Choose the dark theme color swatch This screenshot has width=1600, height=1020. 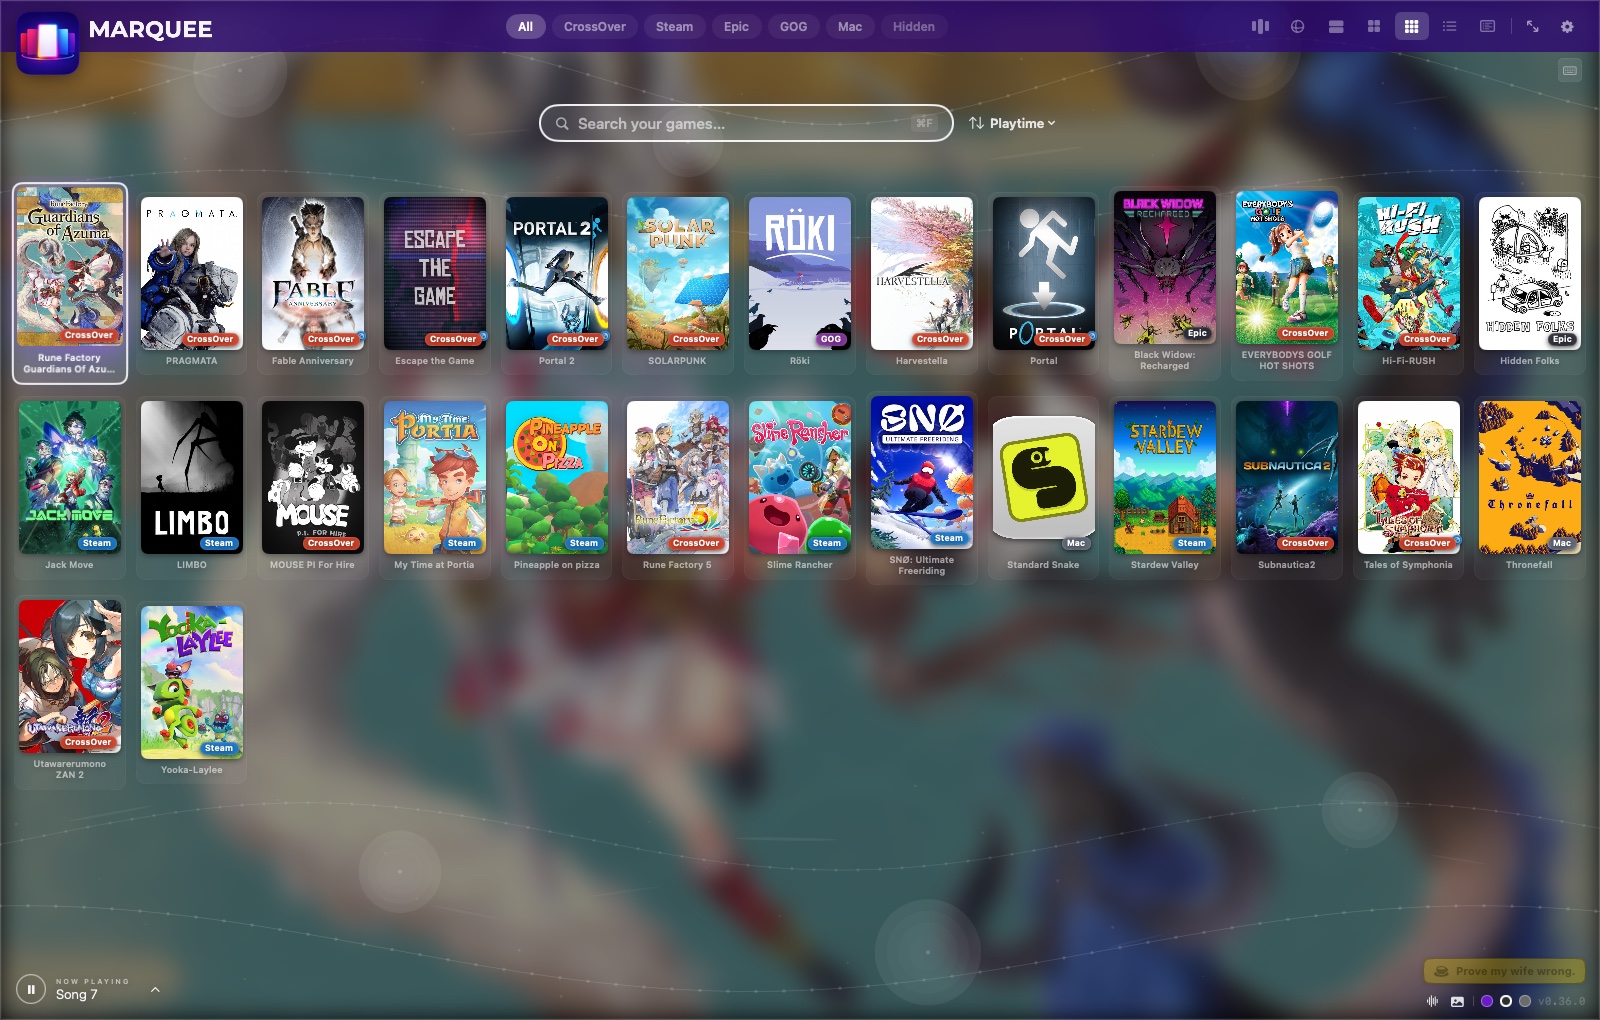[x=1506, y=1001]
